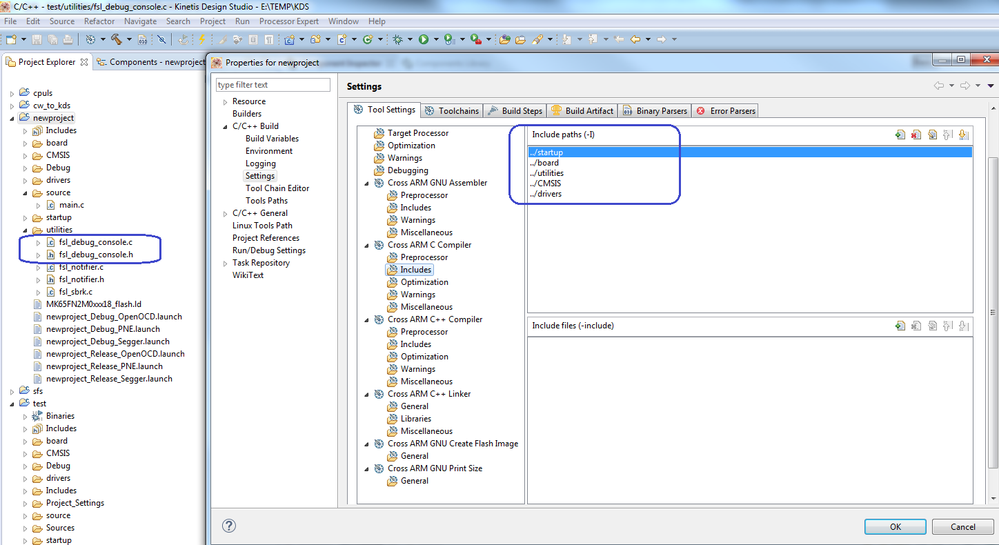This screenshot has height=545, width=999.
Task: Switch to the Build Artifact tab
Action: click(x=582, y=110)
